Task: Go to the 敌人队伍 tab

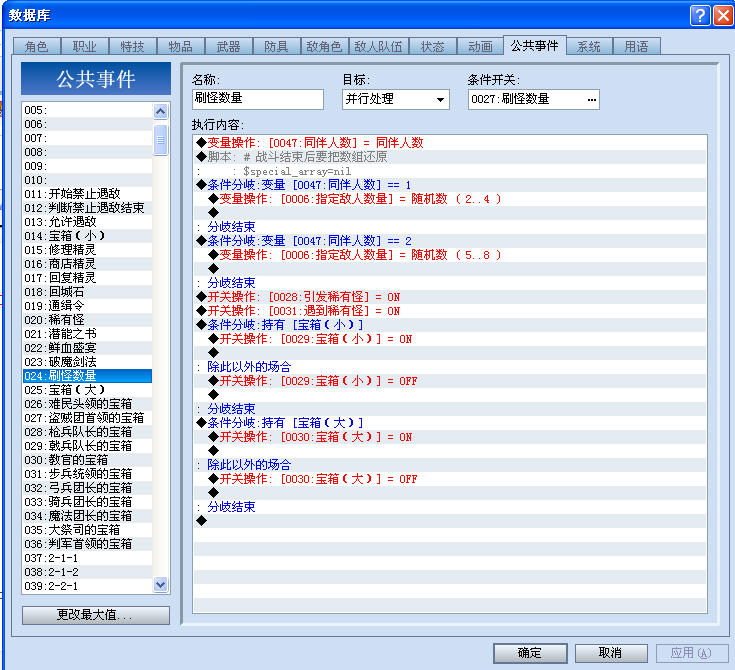Action: (x=379, y=46)
